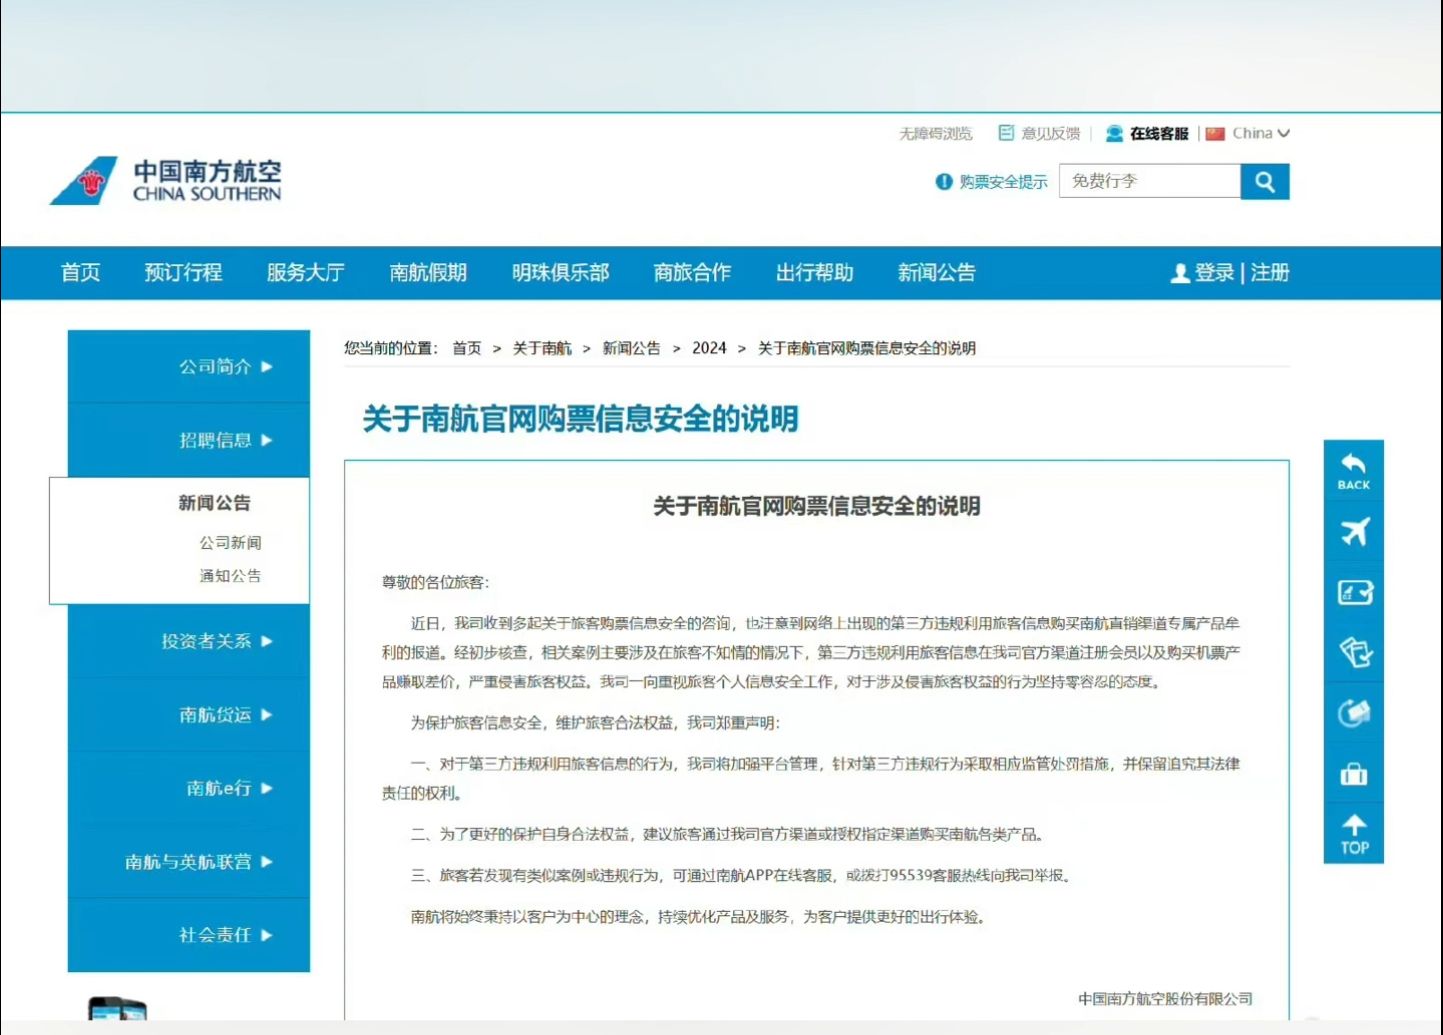The width and height of the screenshot is (1443, 1035).
Task: Expand 社会责任 sidebar section
Action: point(189,935)
